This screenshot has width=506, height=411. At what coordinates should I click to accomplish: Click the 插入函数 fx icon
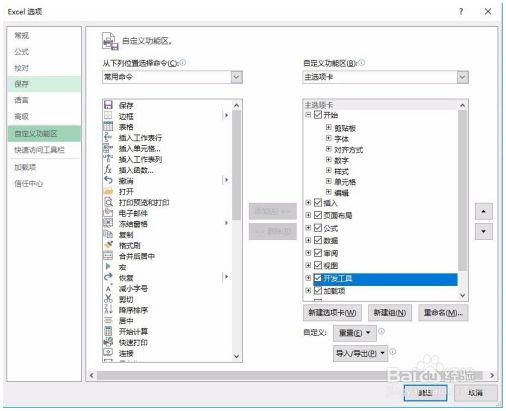(108, 169)
